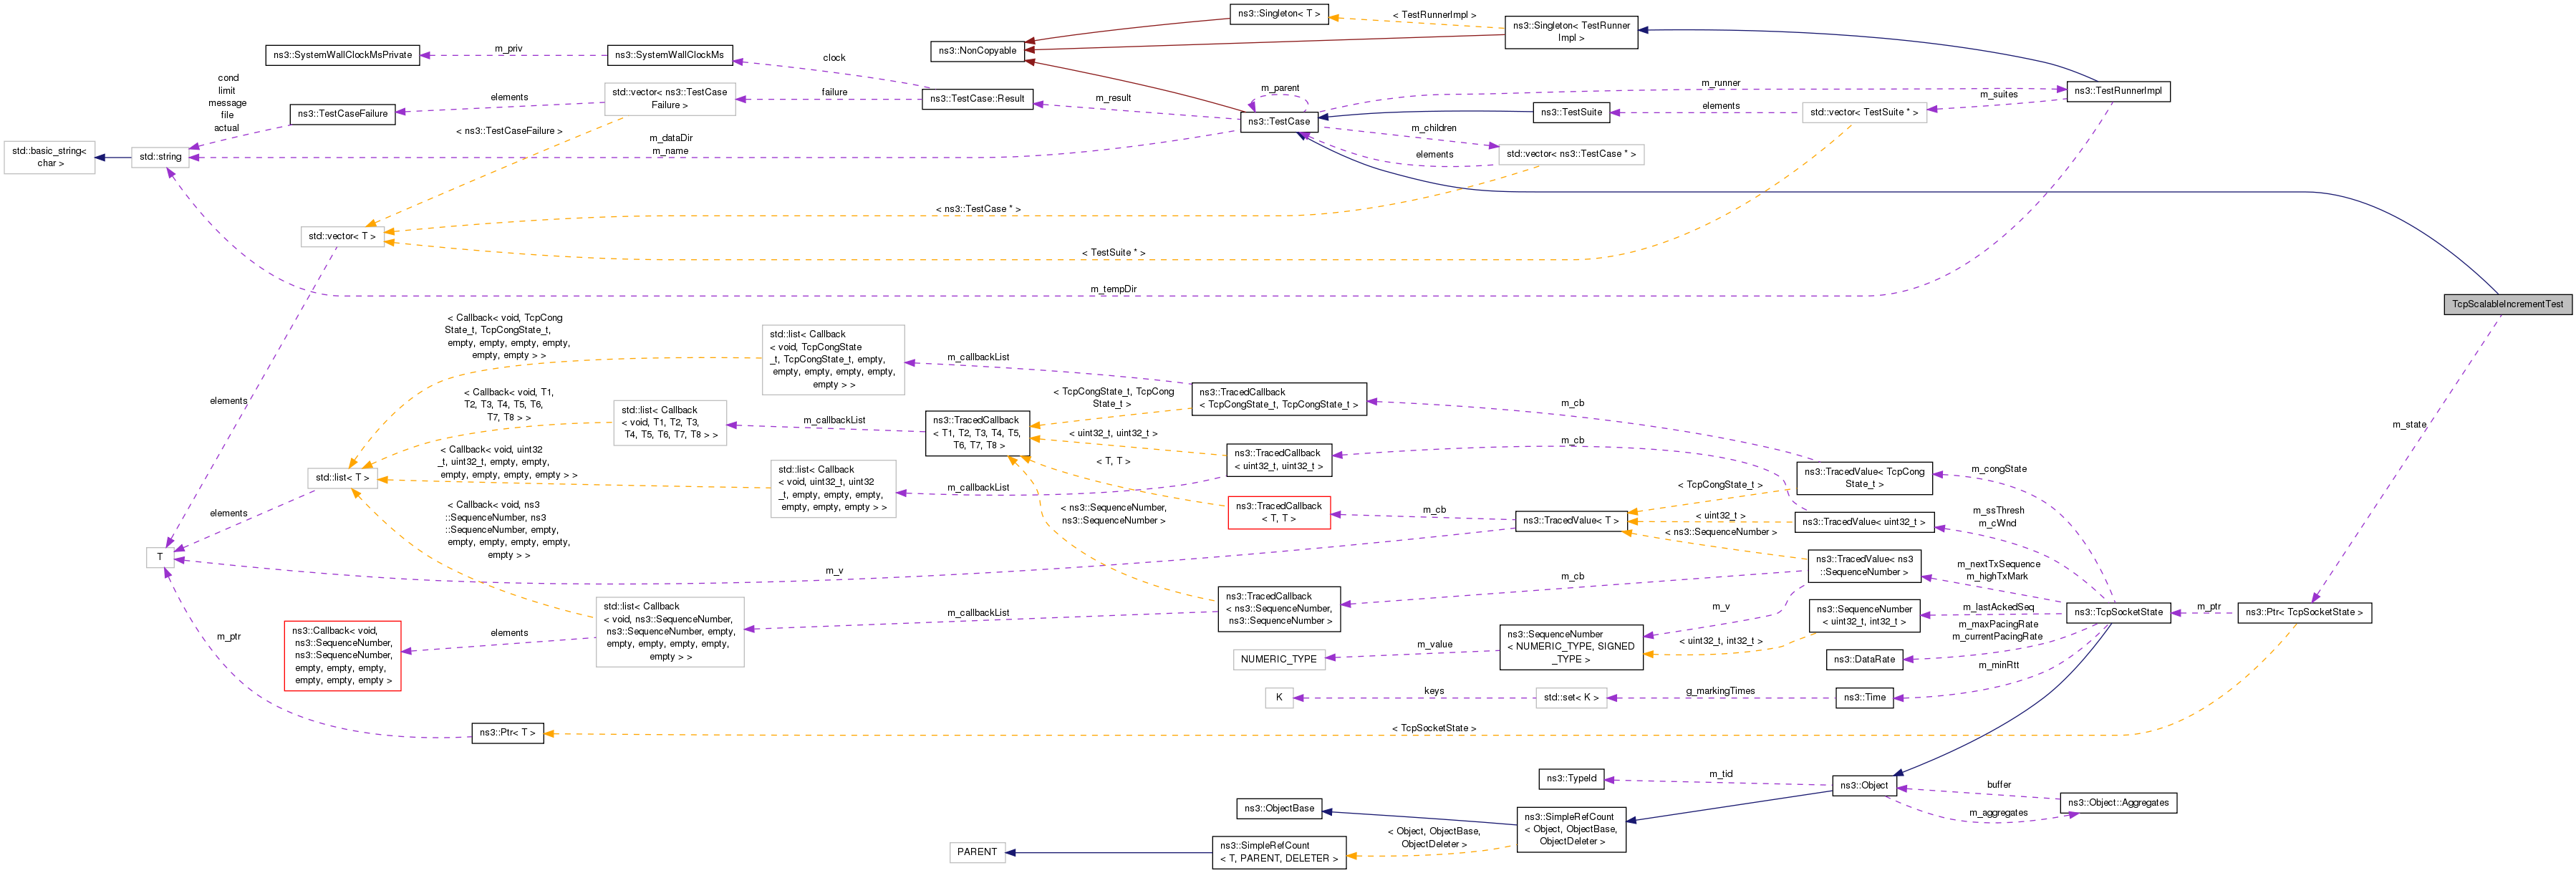Click the ns3::Singleton< T > node
Image resolution: width=2576 pixels, height=873 pixels.
tap(1279, 14)
